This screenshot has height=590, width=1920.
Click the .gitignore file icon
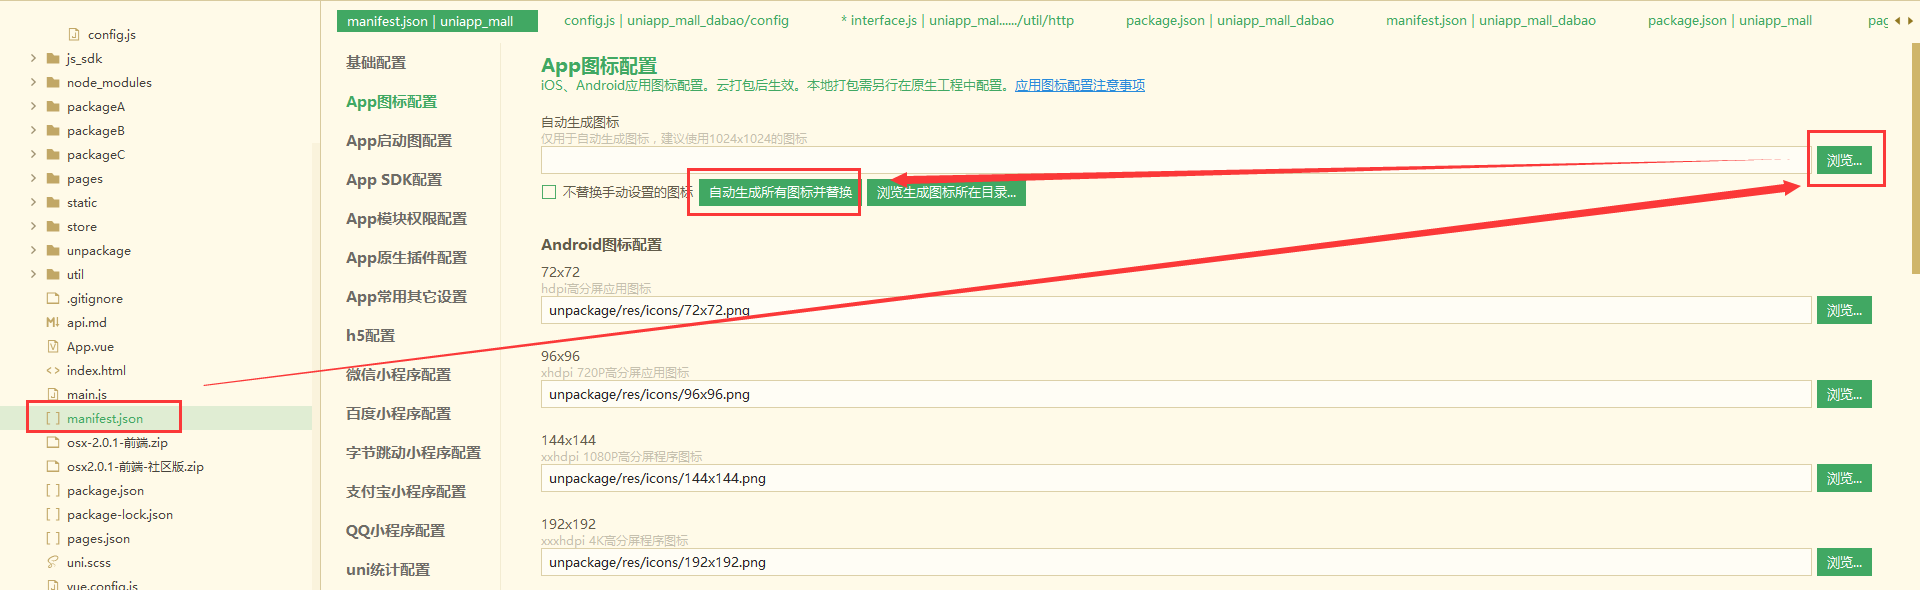(x=53, y=299)
